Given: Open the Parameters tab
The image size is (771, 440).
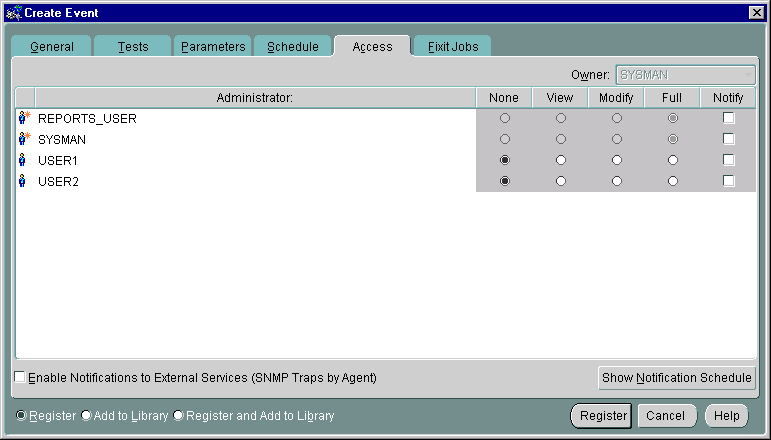Looking at the screenshot, I should pyautogui.click(x=213, y=46).
